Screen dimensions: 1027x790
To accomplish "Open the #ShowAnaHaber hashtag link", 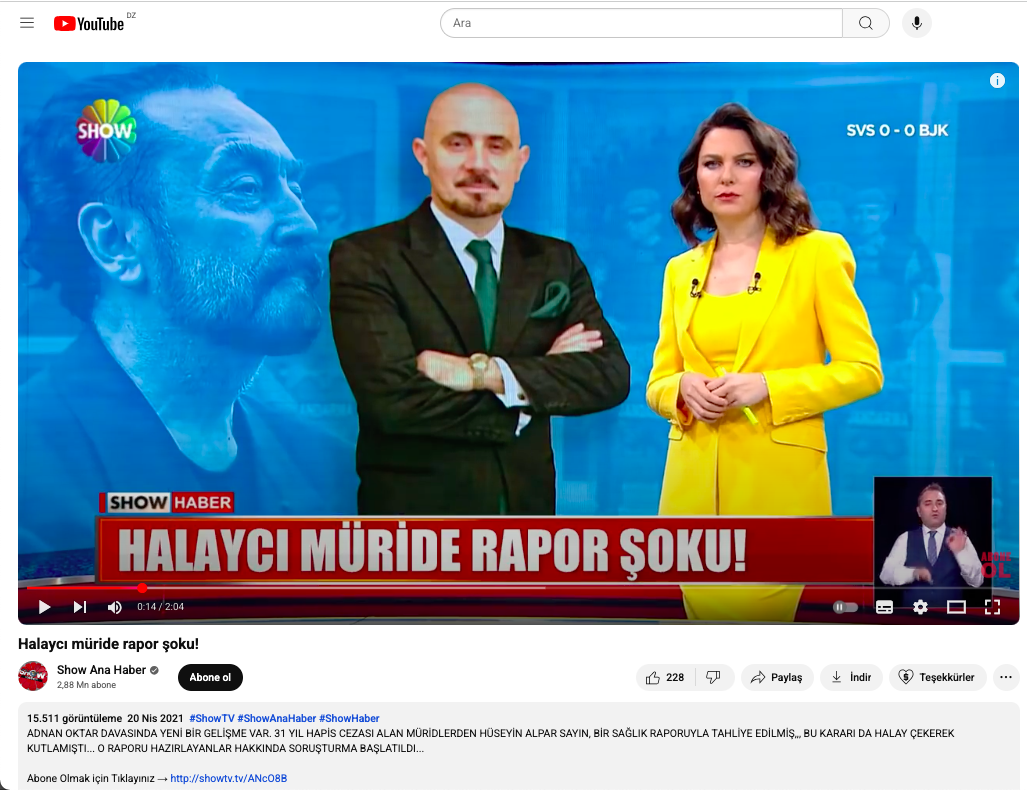I will 276,718.
